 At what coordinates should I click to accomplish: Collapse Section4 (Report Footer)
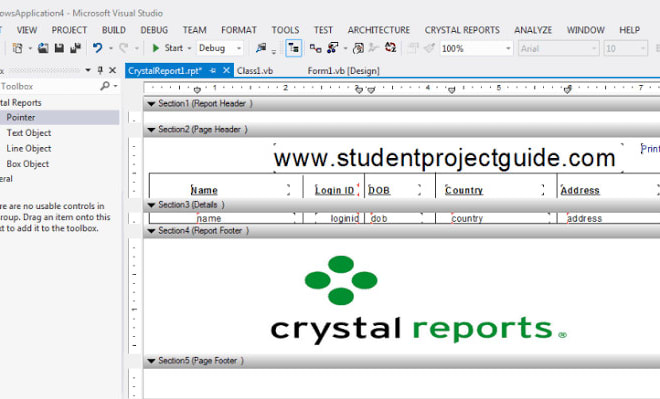click(152, 231)
